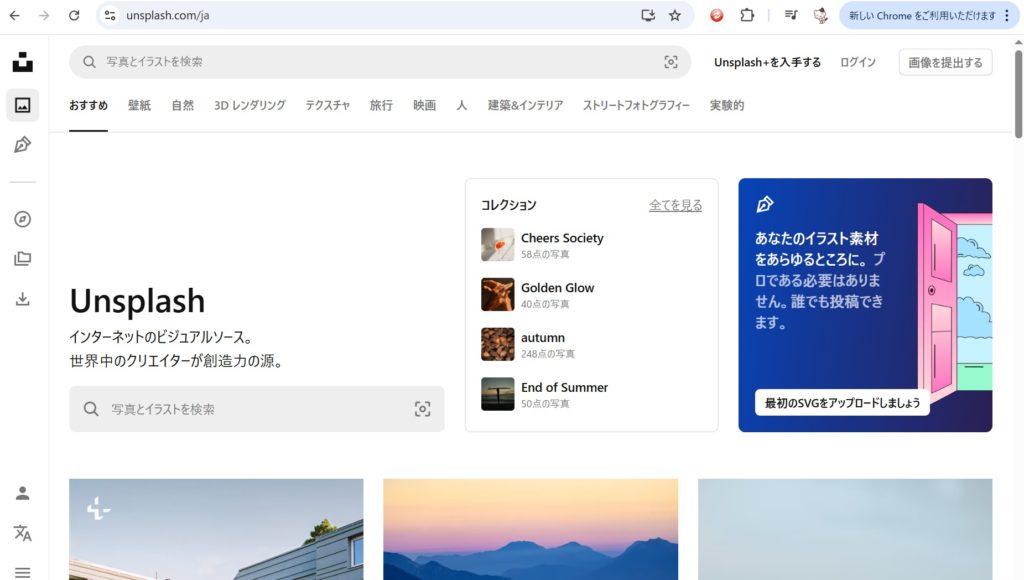This screenshot has width=1024, height=580.
Task: Open the Collections icon in left sidebar
Action: 22,259
